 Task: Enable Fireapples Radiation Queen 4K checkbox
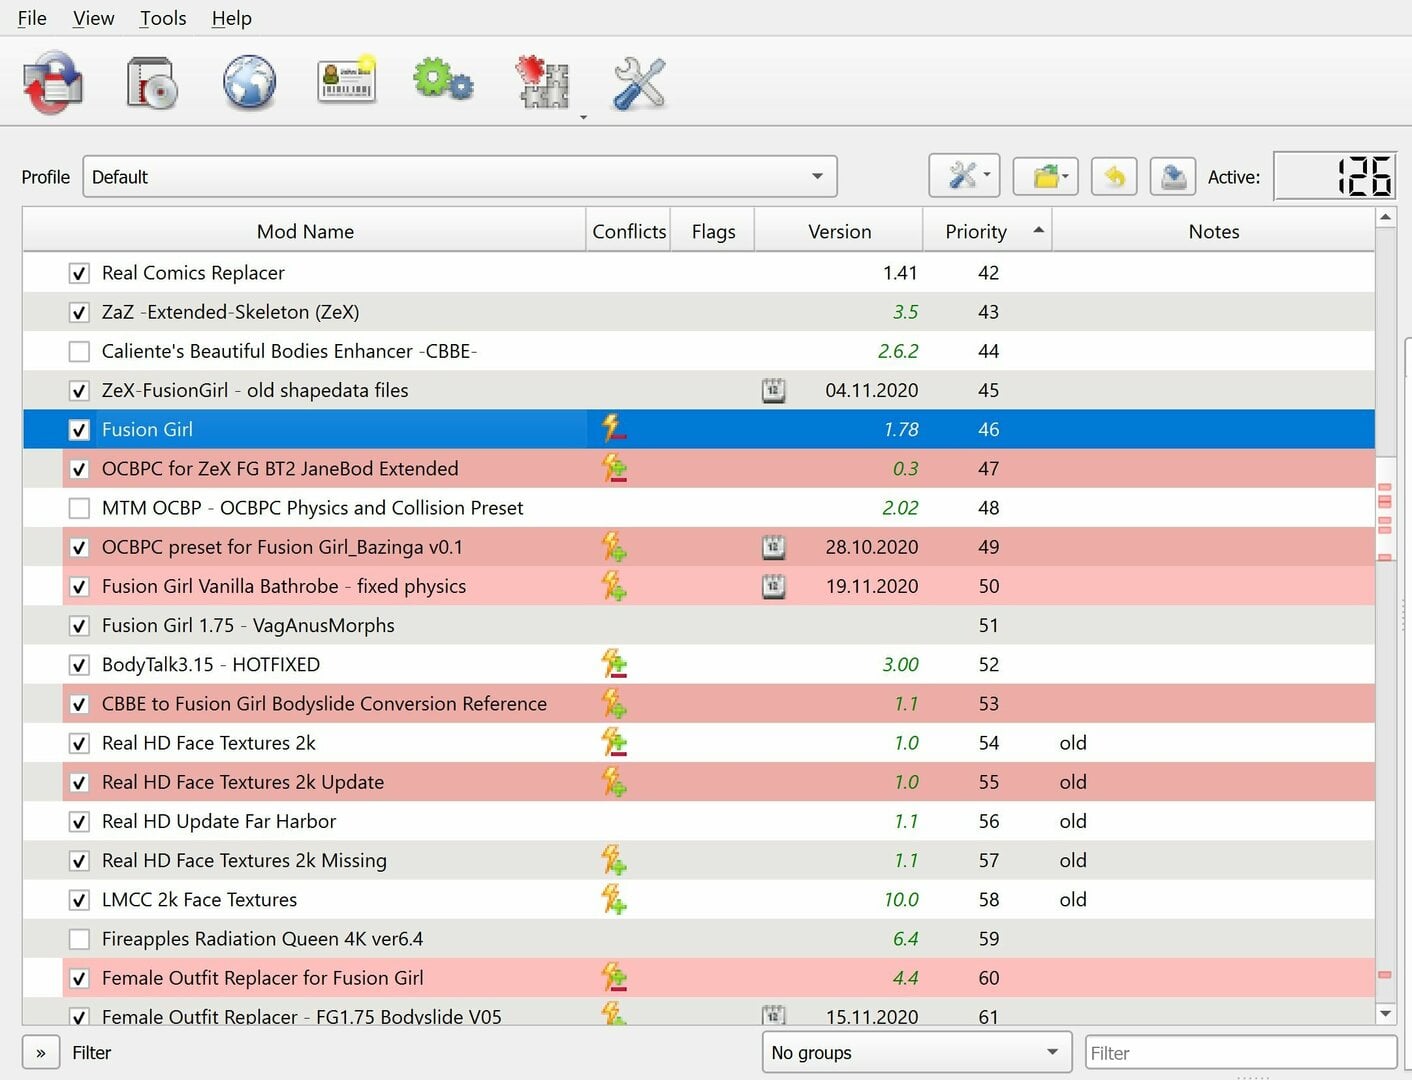(79, 939)
